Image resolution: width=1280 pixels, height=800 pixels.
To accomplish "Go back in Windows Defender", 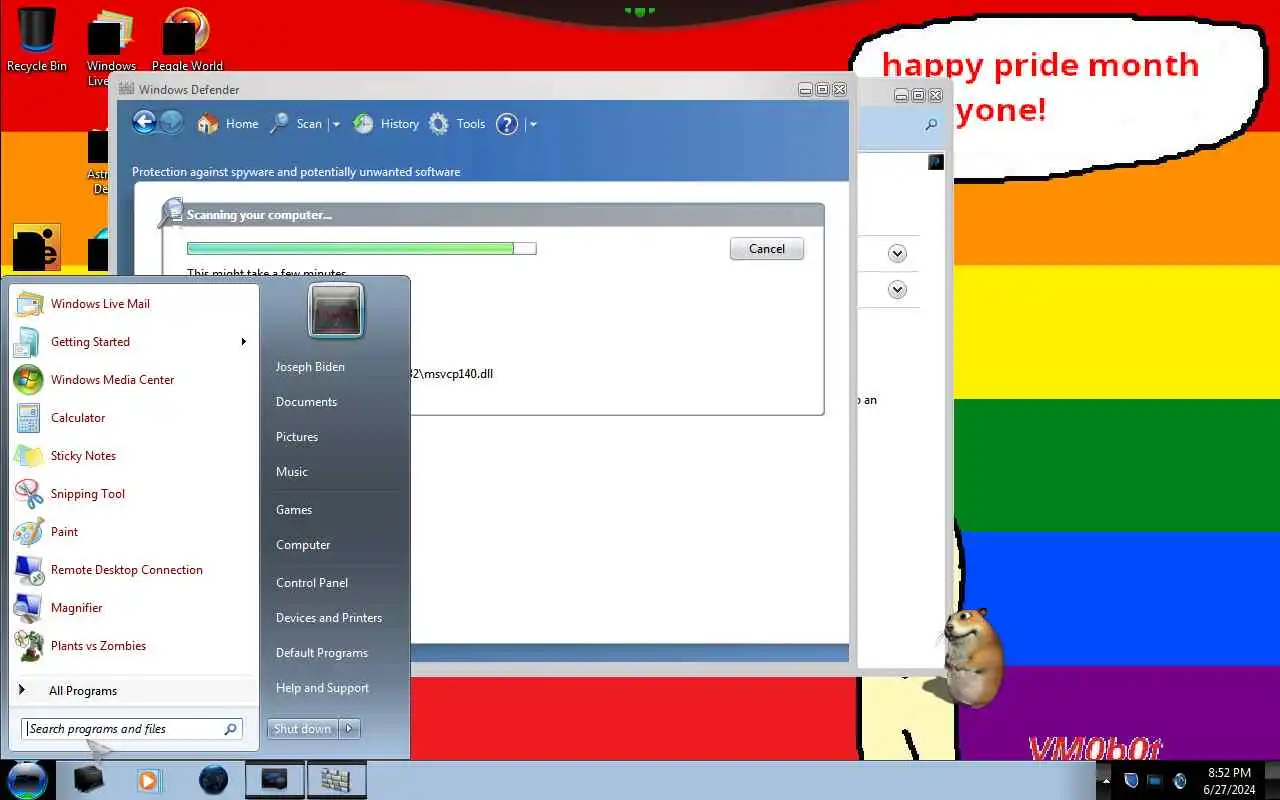I will coord(145,122).
